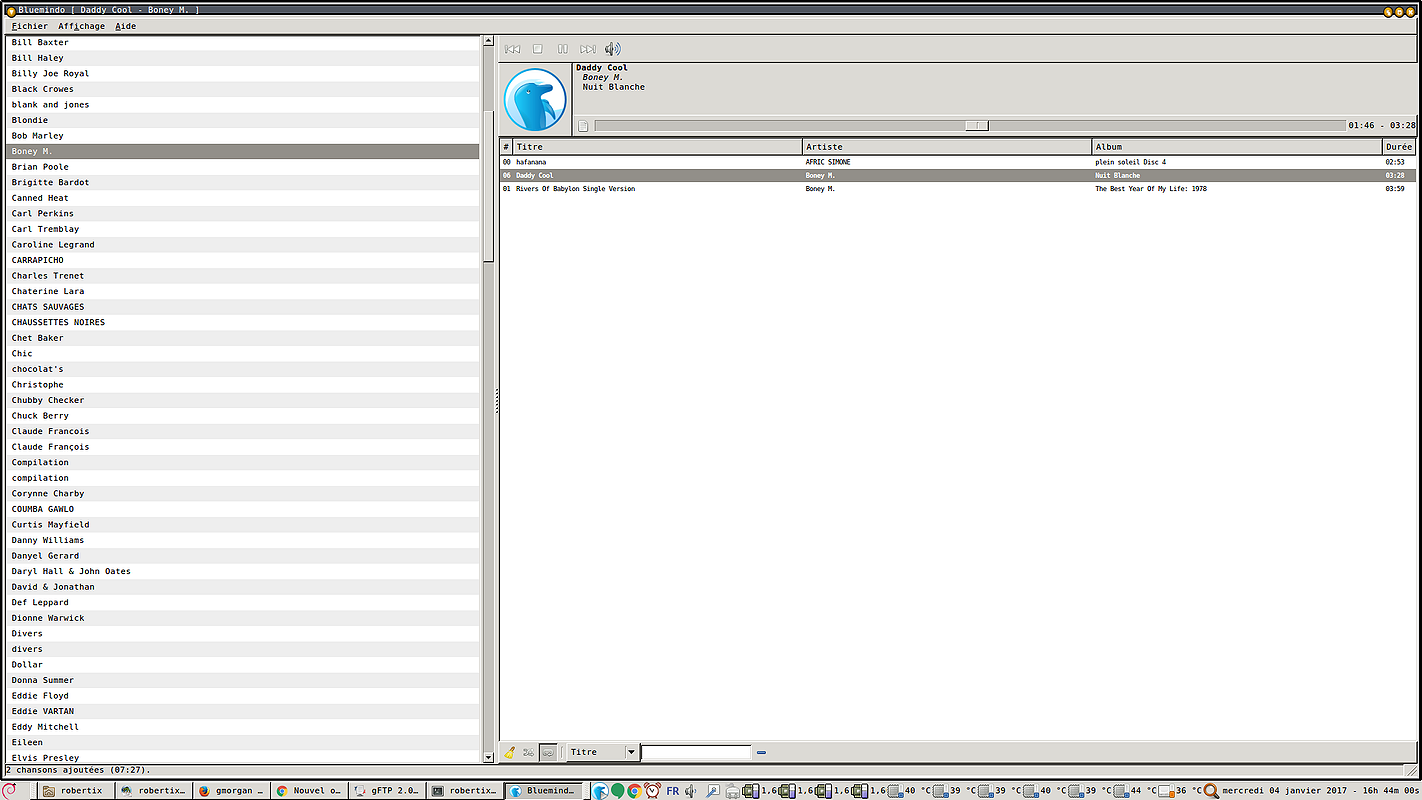
Task: Click the playlist search input field
Action: [x=696, y=752]
